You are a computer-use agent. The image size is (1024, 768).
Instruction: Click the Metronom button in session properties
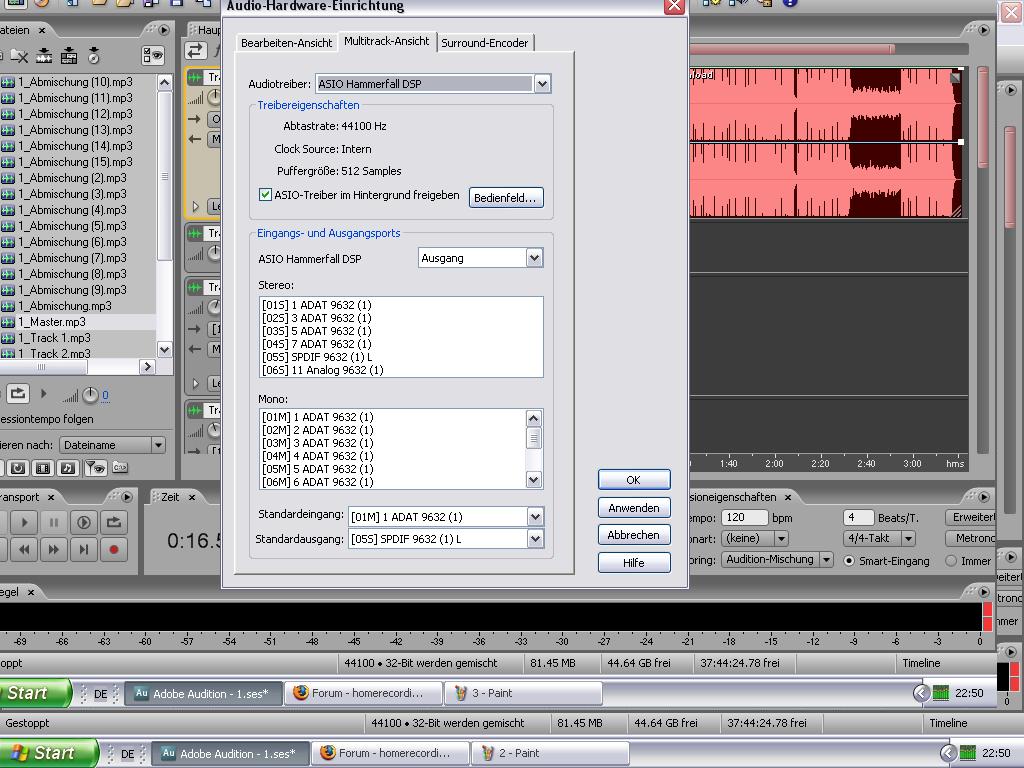(971, 538)
